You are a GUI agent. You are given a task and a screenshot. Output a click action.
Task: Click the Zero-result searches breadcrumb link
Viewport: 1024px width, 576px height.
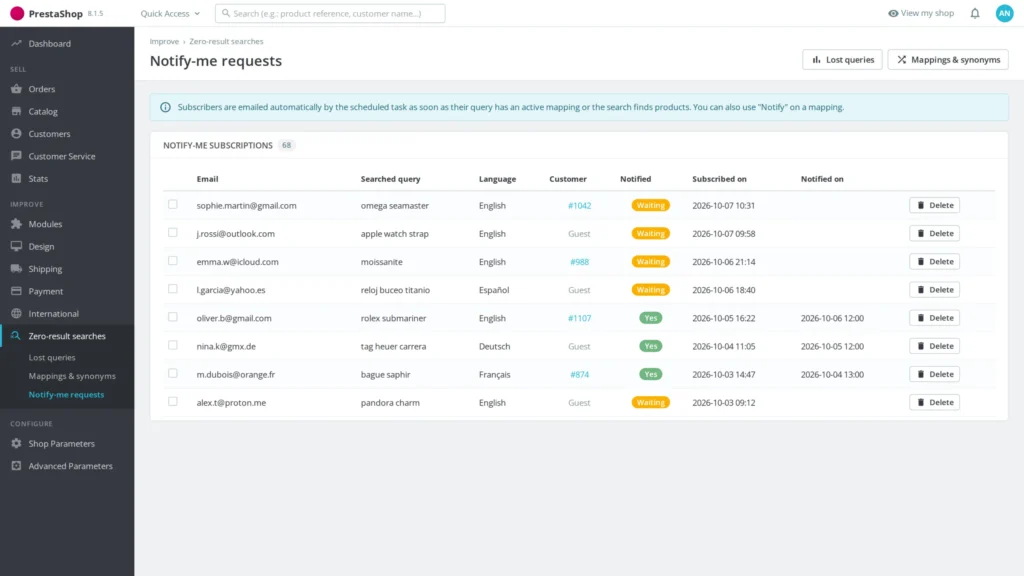(x=226, y=41)
